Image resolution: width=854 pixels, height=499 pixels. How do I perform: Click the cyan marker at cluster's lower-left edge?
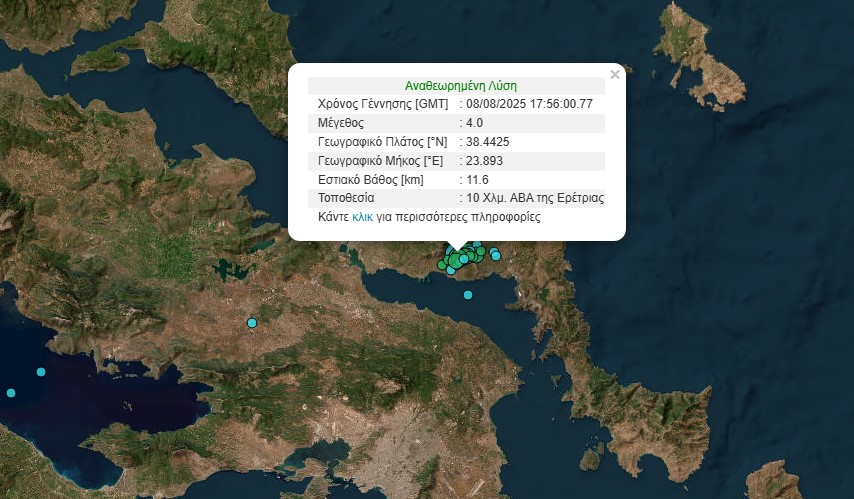(450, 270)
